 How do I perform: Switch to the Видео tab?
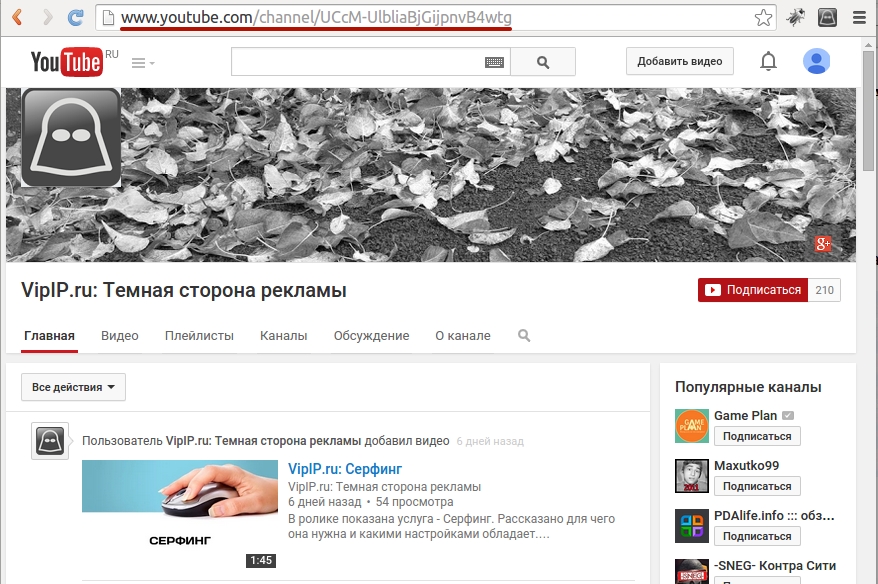[x=120, y=336]
